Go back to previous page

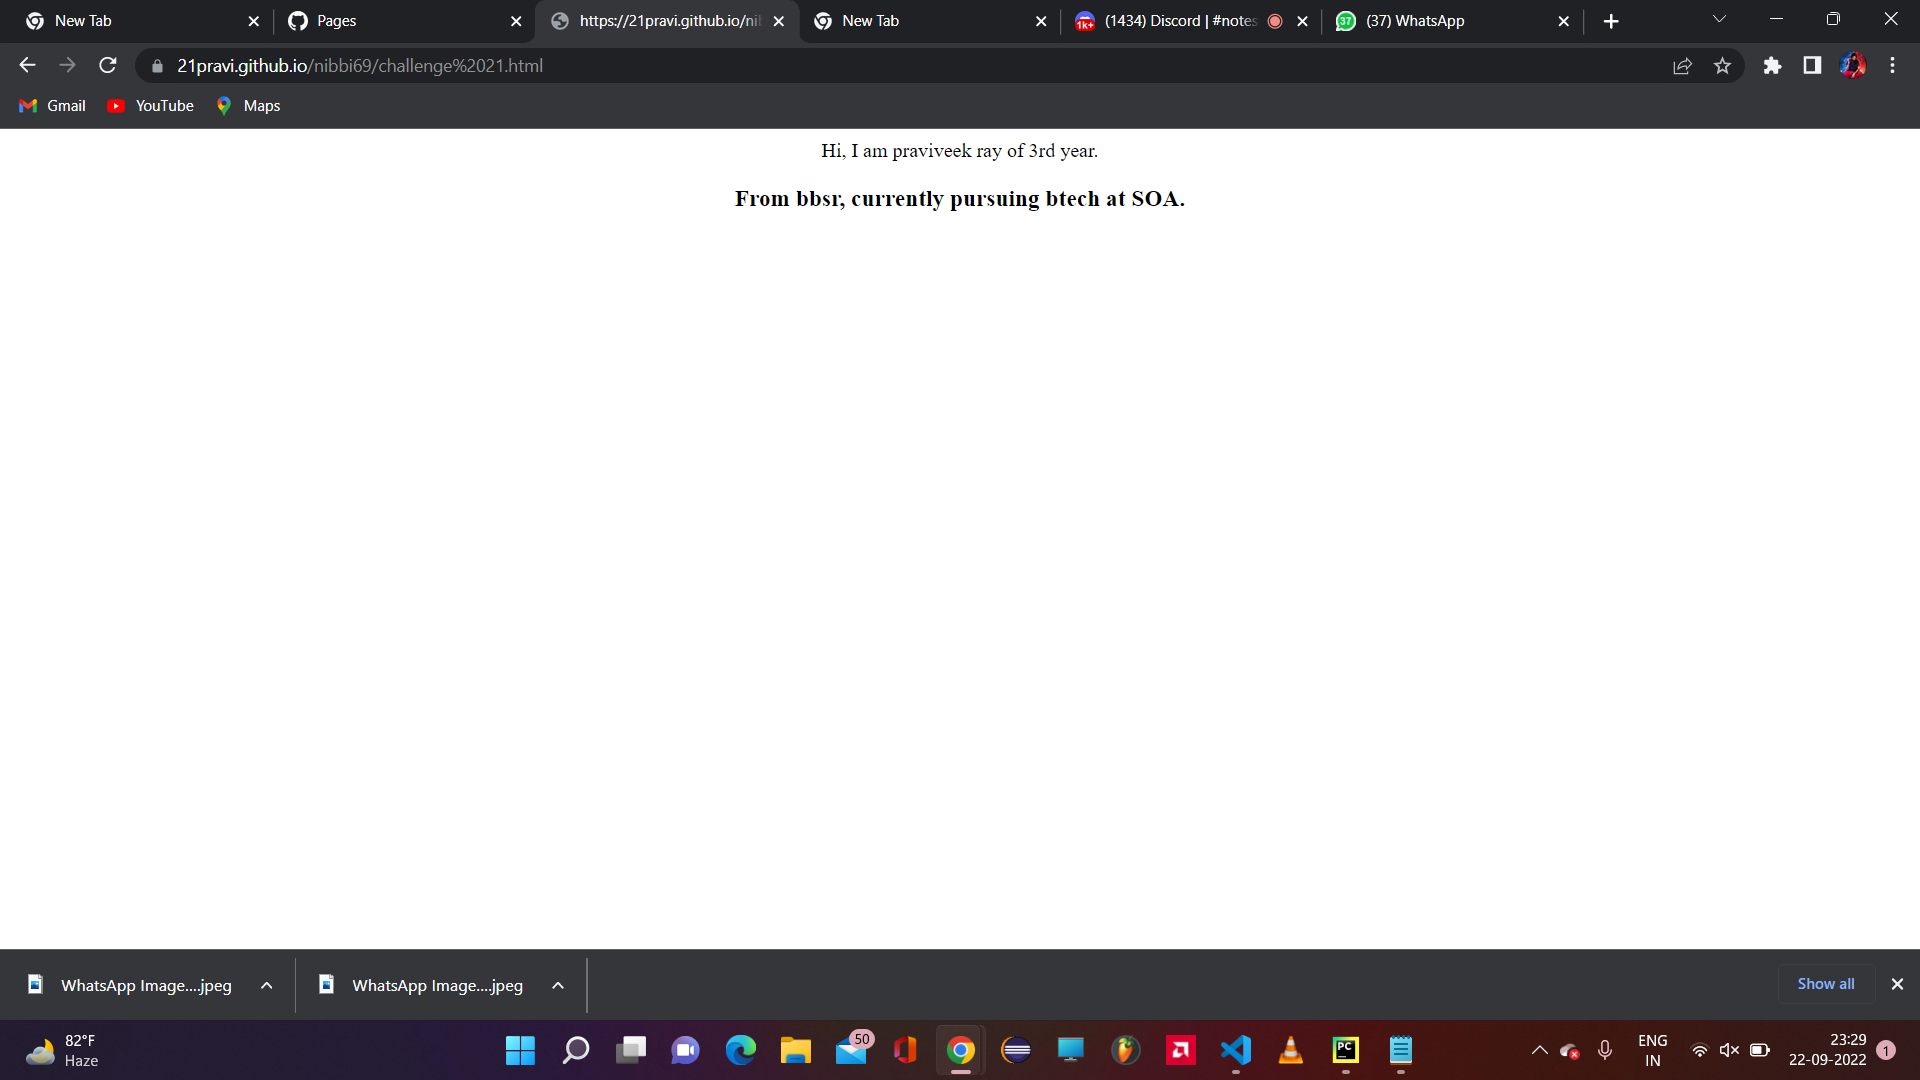pyautogui.click(x=27, y=66)
